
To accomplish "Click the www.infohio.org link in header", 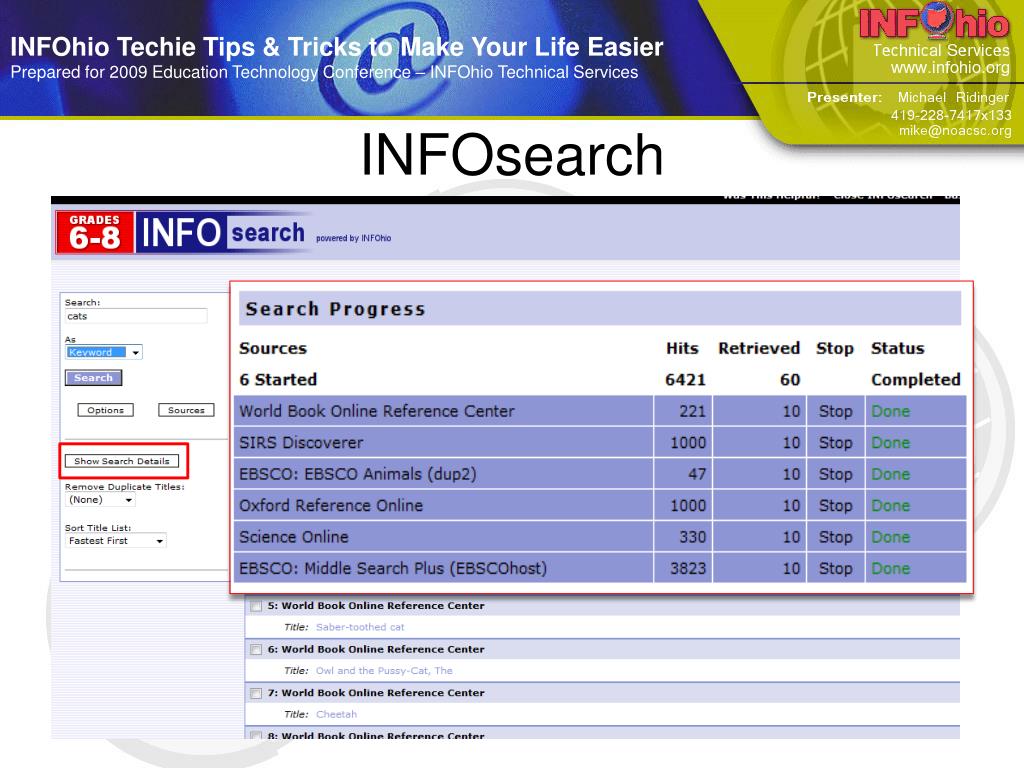I will (x=950, y=67).
